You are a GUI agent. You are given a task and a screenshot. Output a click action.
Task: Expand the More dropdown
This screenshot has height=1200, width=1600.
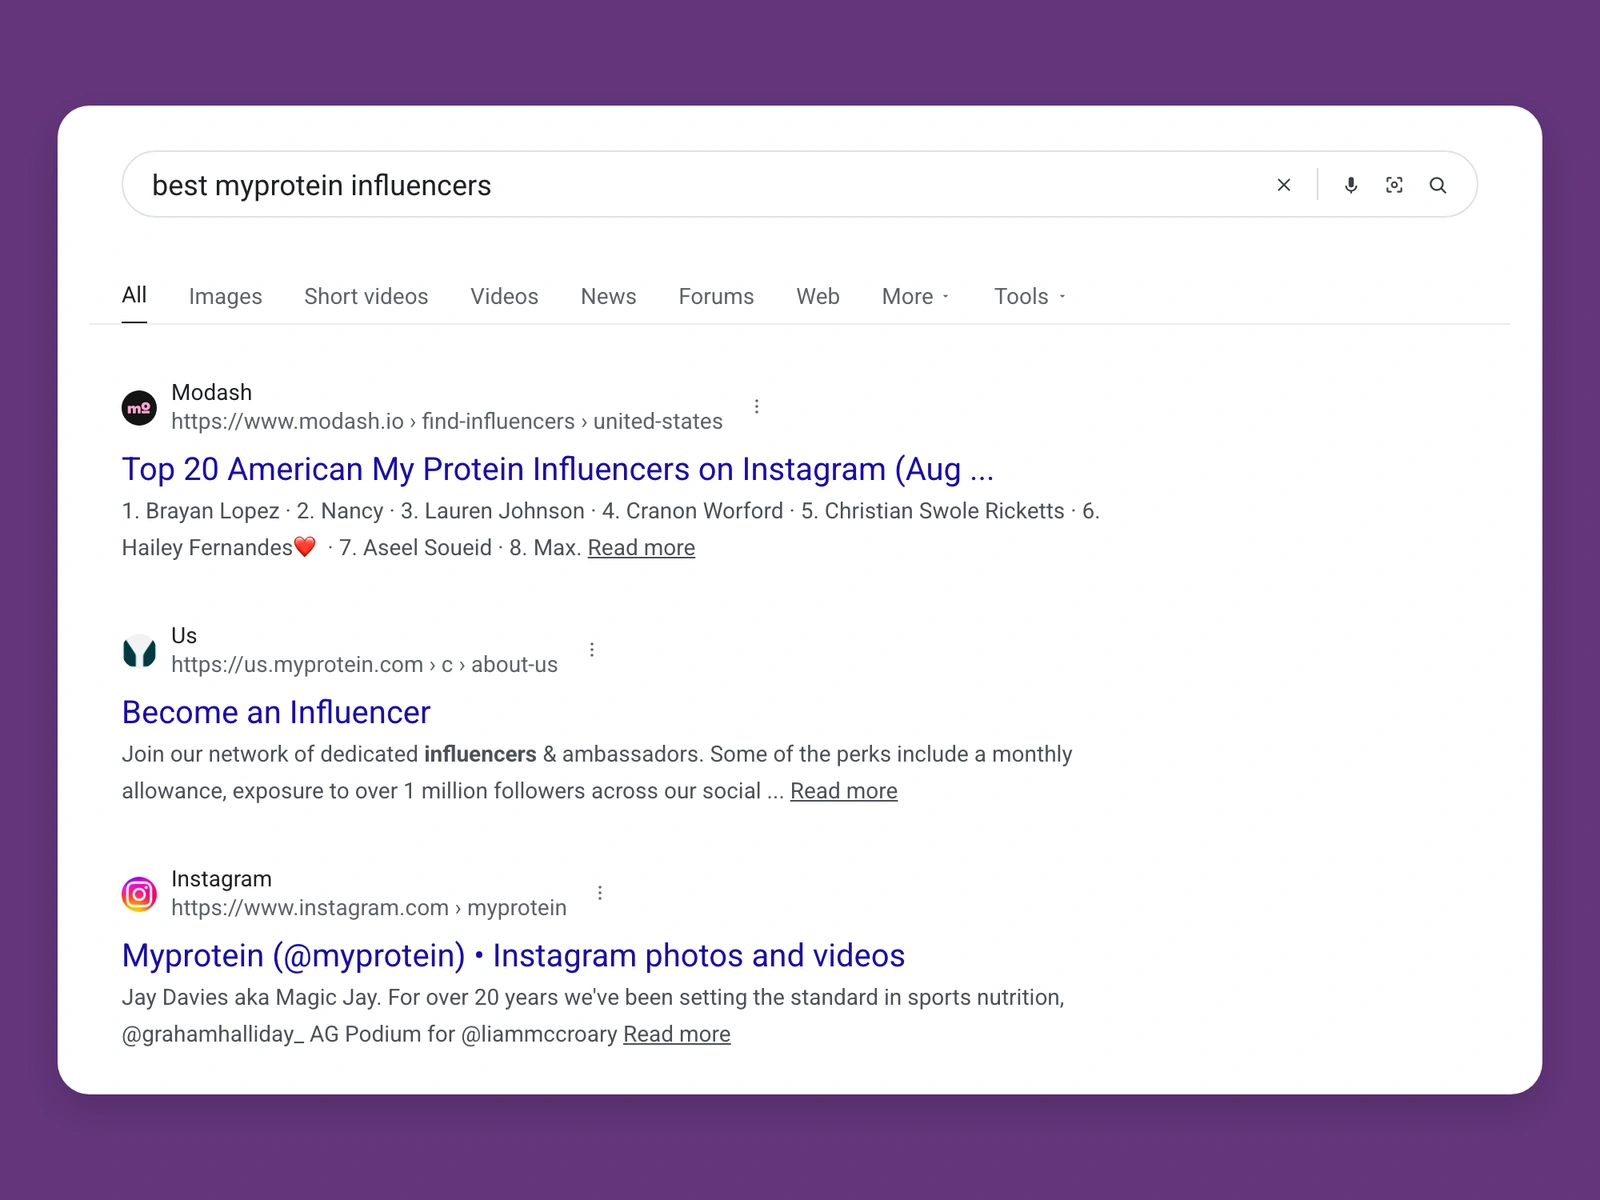915,297
